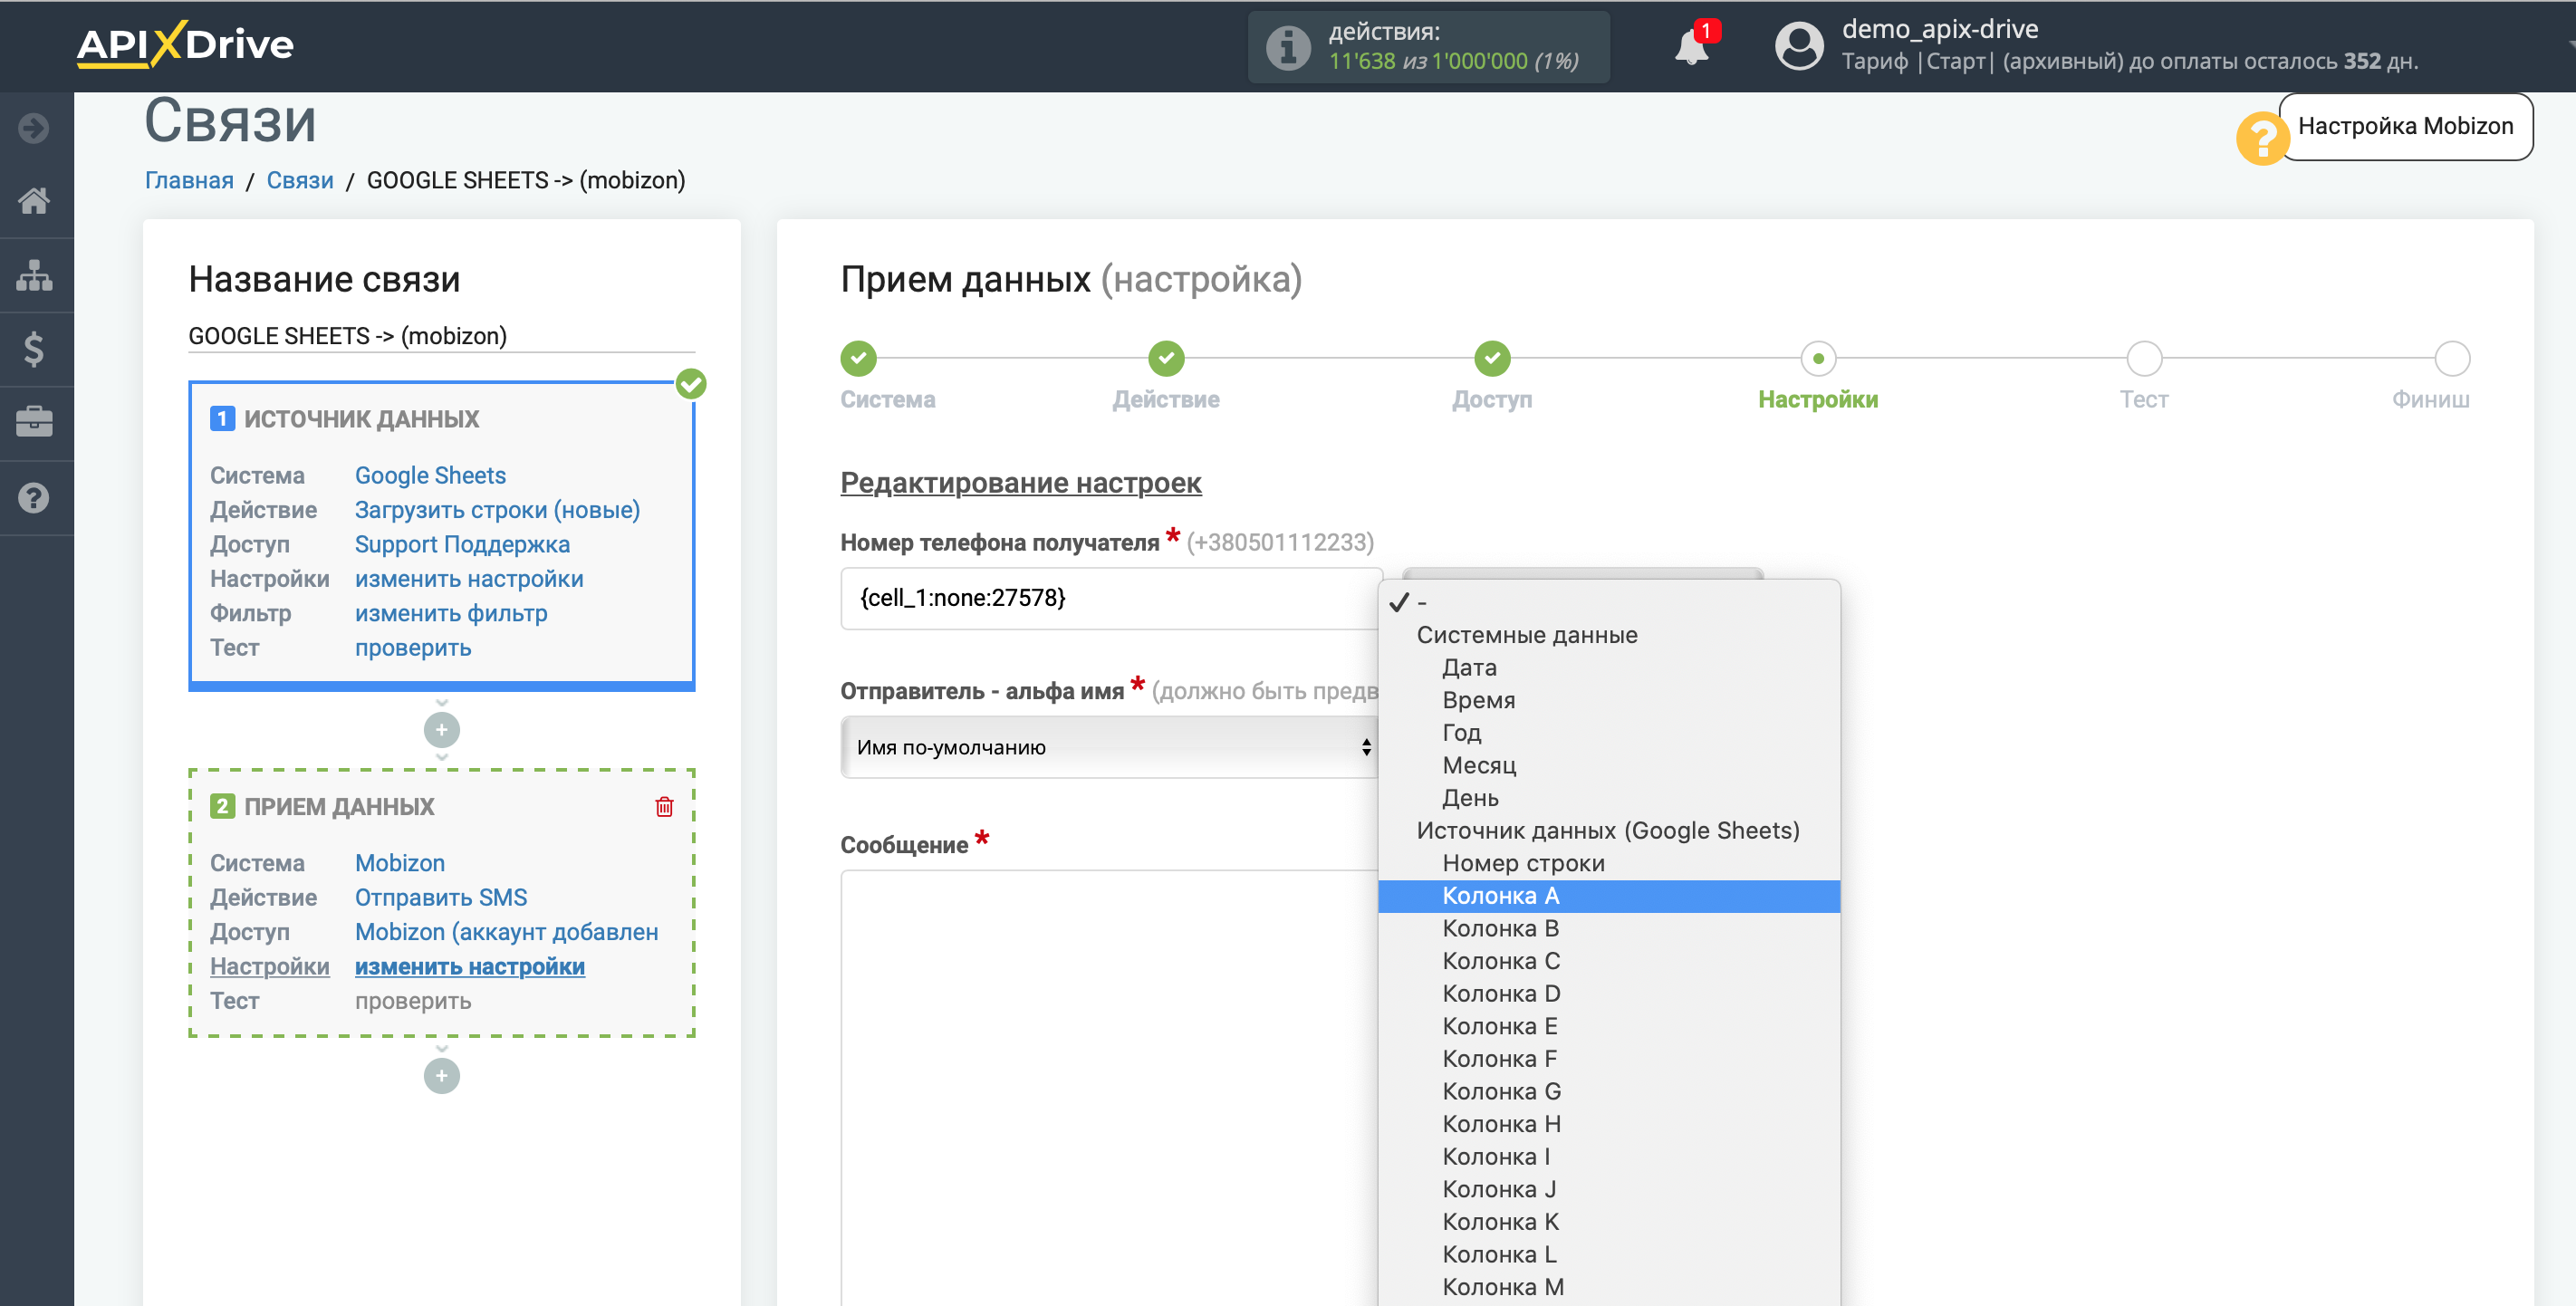Viewport: 2576px width, 1306px height.
Task: Select Колонка L from the dropdown
Action: 1609,1255
